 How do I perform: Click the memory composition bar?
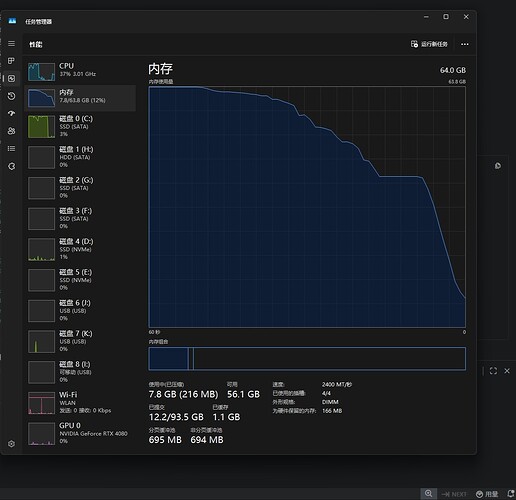click(x=307, y=358)
